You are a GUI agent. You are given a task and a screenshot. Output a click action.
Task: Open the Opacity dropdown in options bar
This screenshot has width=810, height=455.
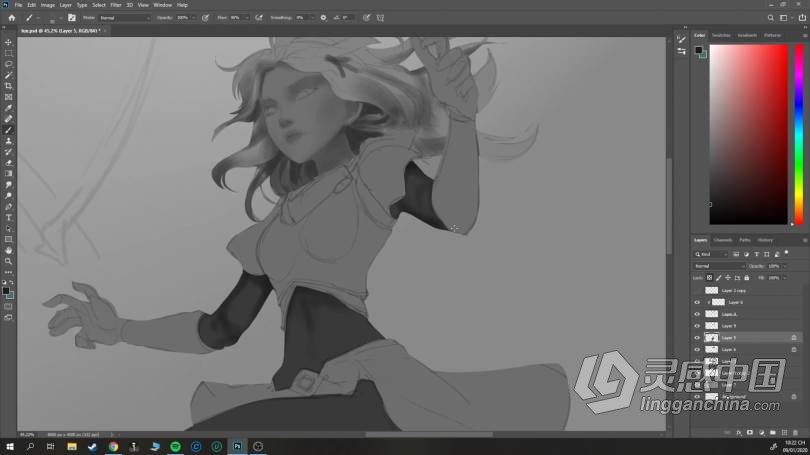(x=194, y=18)
